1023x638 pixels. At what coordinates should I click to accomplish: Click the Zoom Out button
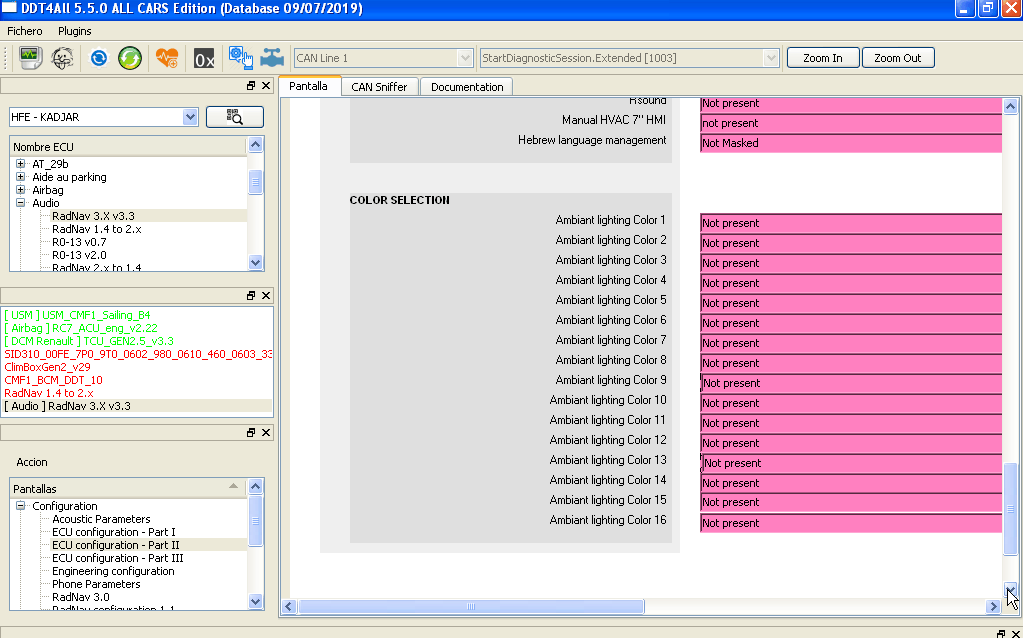898,57
